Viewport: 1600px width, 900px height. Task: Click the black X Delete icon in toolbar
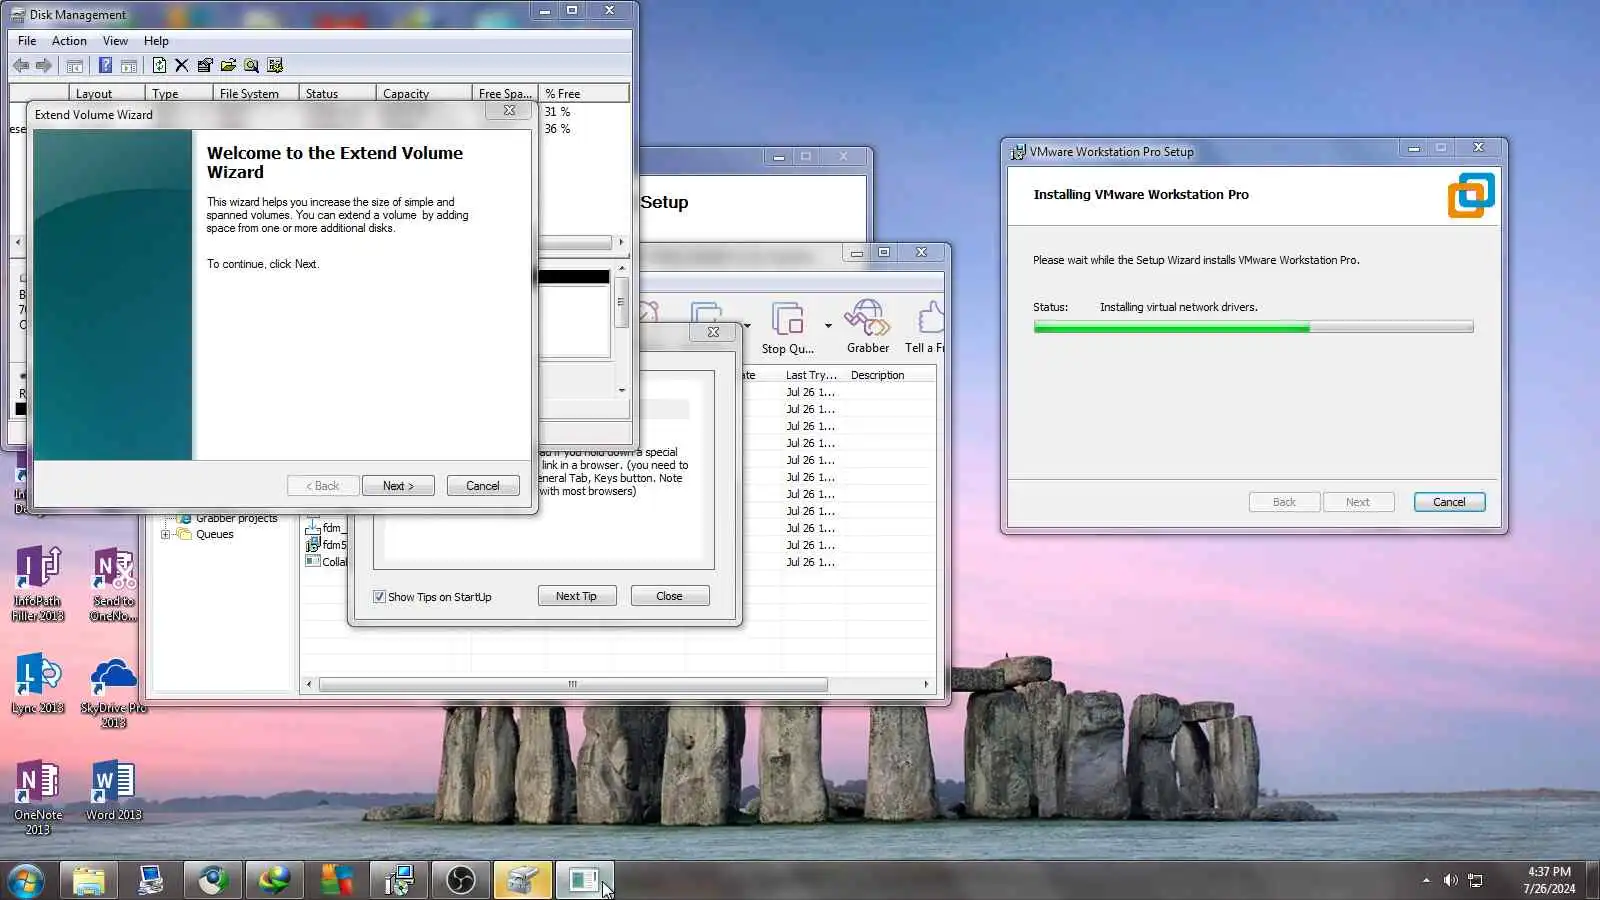[x=181, y=66]
